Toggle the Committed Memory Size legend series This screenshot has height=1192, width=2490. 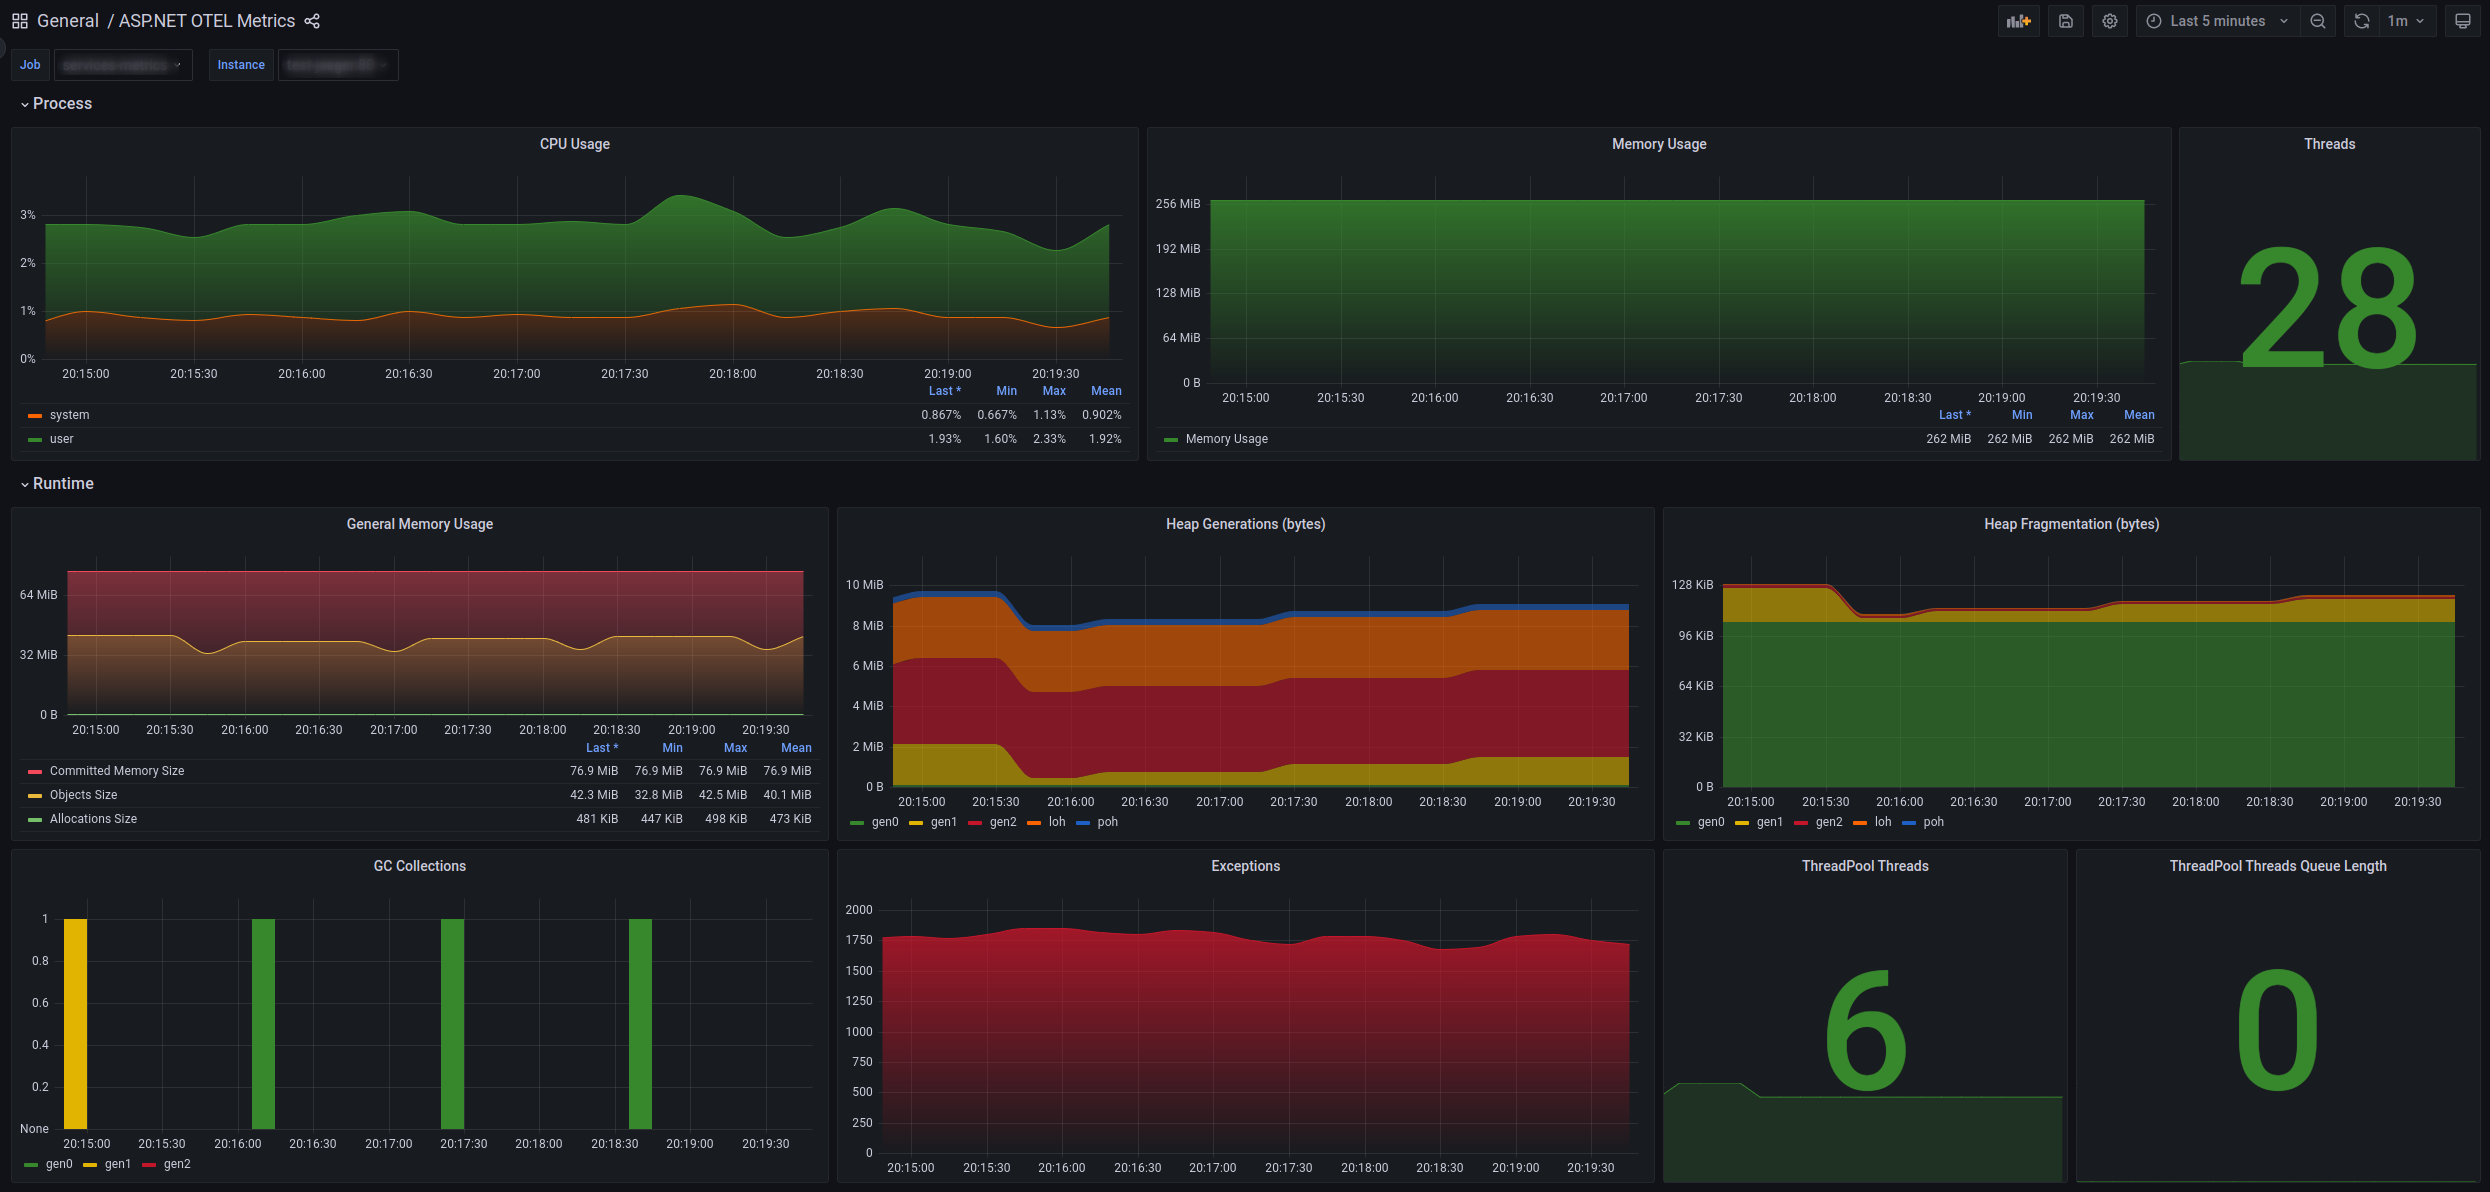(x=116, y=771)
